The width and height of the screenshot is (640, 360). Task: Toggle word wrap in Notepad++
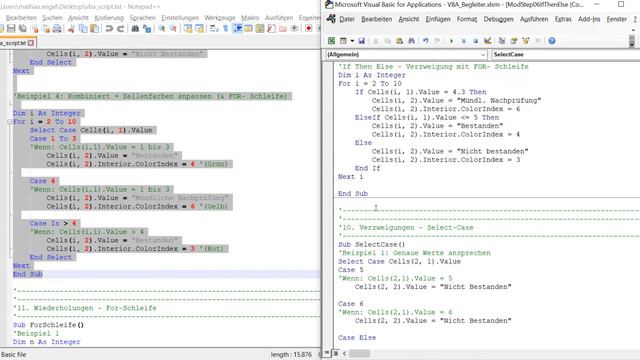[x=214, y=29]
